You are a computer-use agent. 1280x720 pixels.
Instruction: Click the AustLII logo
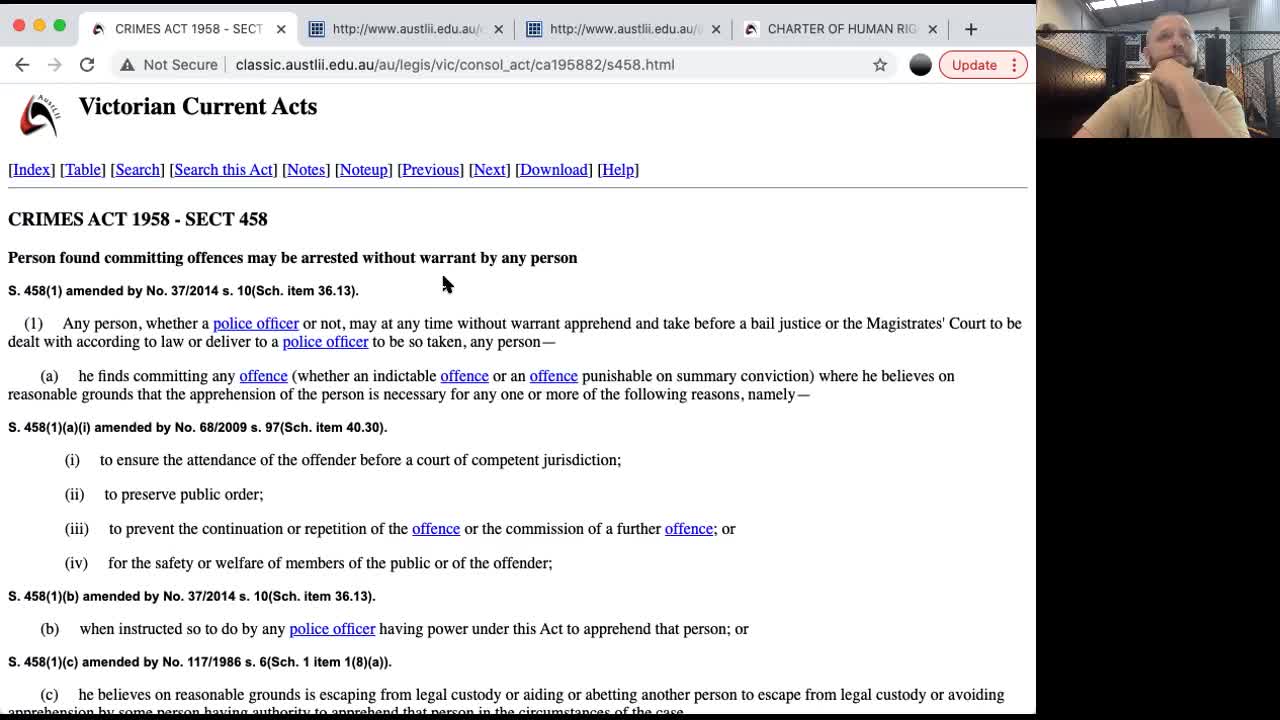39,115
